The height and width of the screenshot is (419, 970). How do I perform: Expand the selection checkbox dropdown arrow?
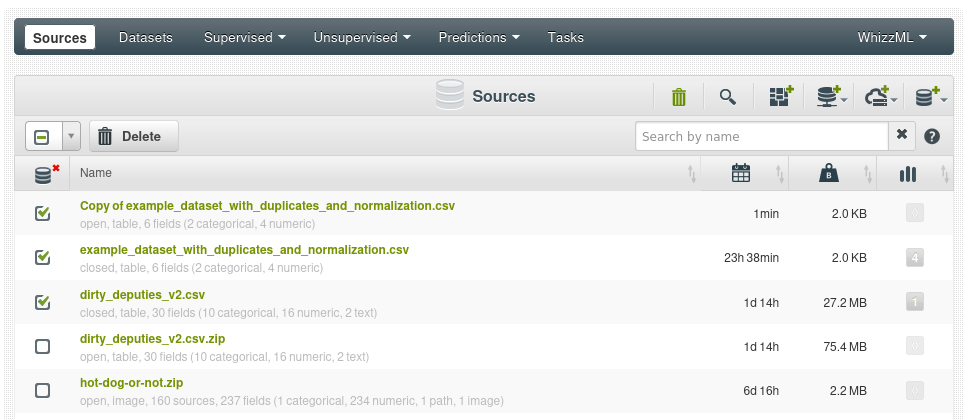click(71, 136)
